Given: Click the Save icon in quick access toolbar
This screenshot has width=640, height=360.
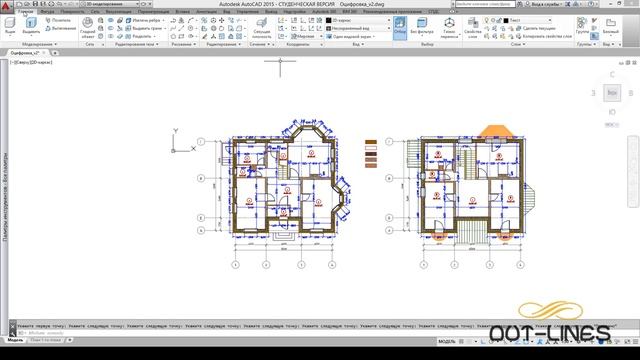Looking at the screenshot, I should (x=36, y=4).
